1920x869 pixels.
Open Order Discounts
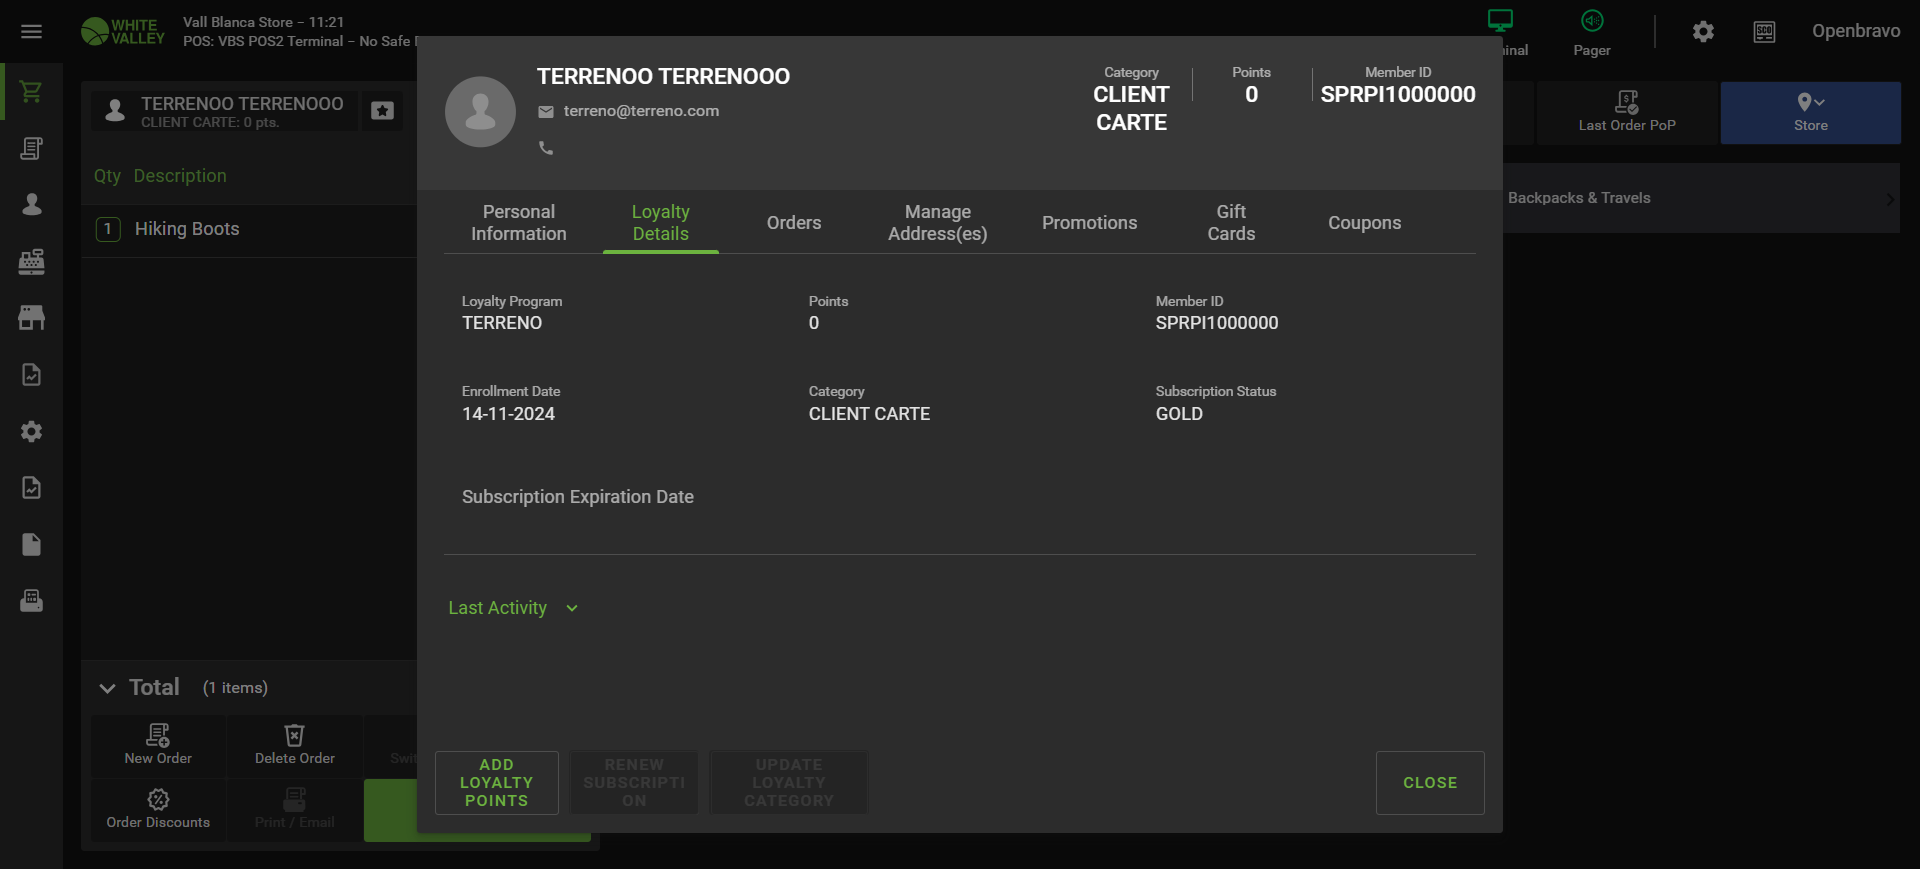[158, 810]
